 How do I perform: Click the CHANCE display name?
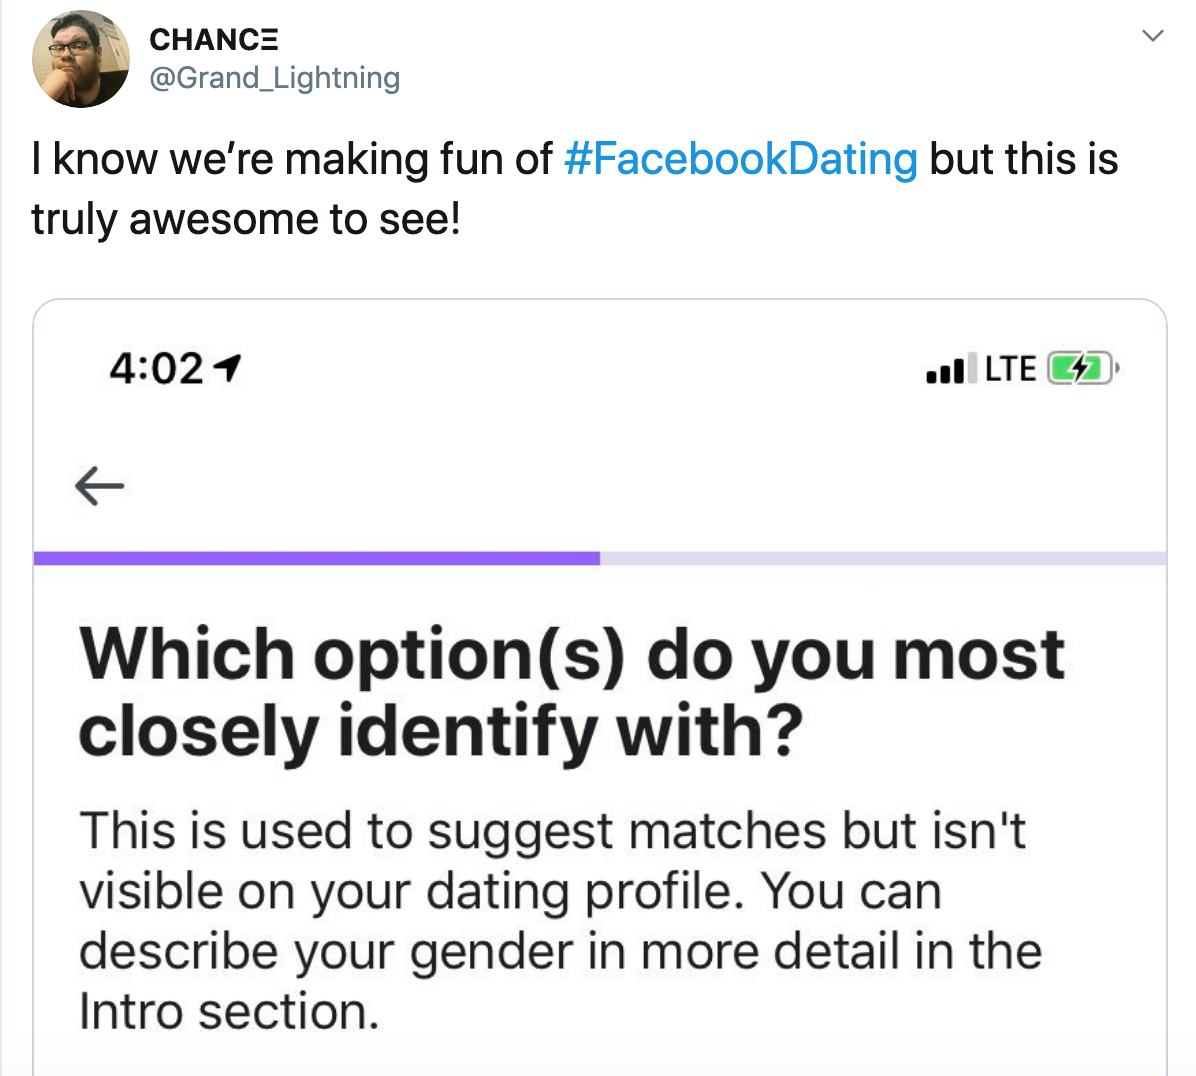tap(213, 39)
